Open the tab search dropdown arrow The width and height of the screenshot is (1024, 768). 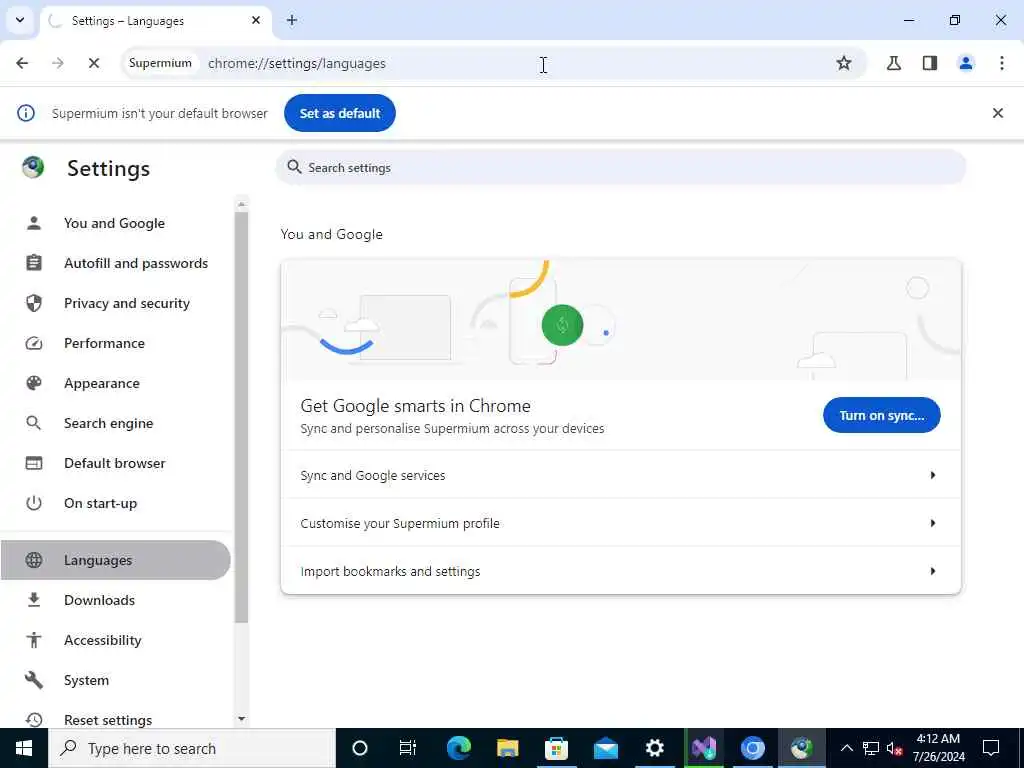[20, 20]
